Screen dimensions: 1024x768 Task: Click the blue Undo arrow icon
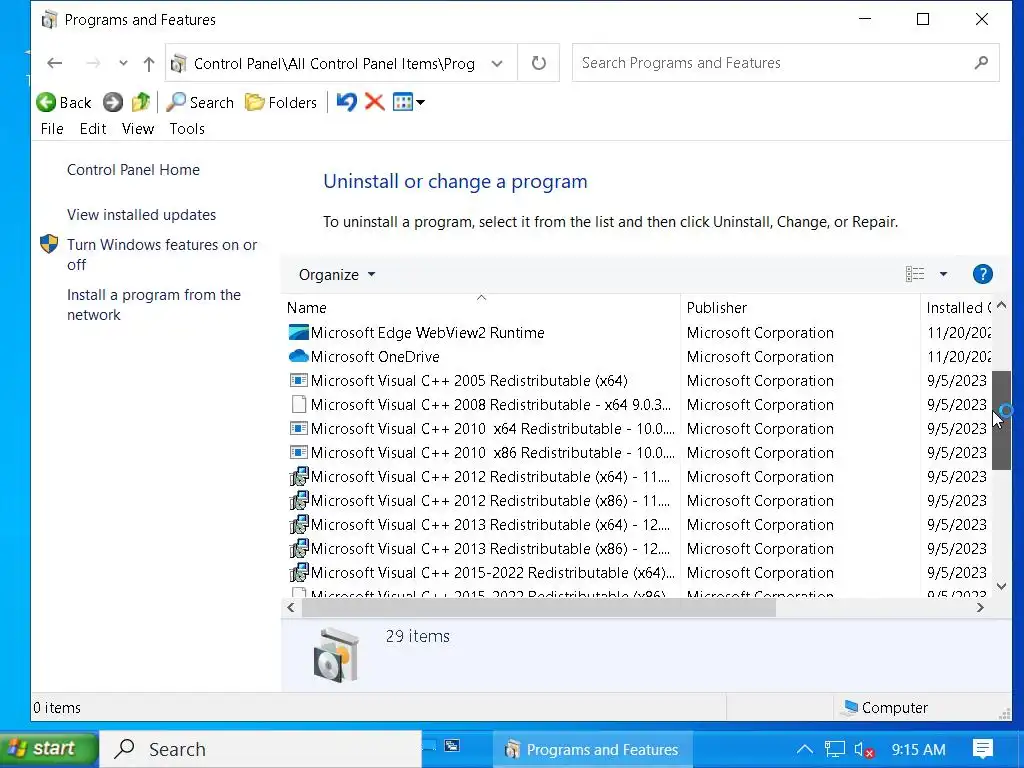click(x=347, y=102)
